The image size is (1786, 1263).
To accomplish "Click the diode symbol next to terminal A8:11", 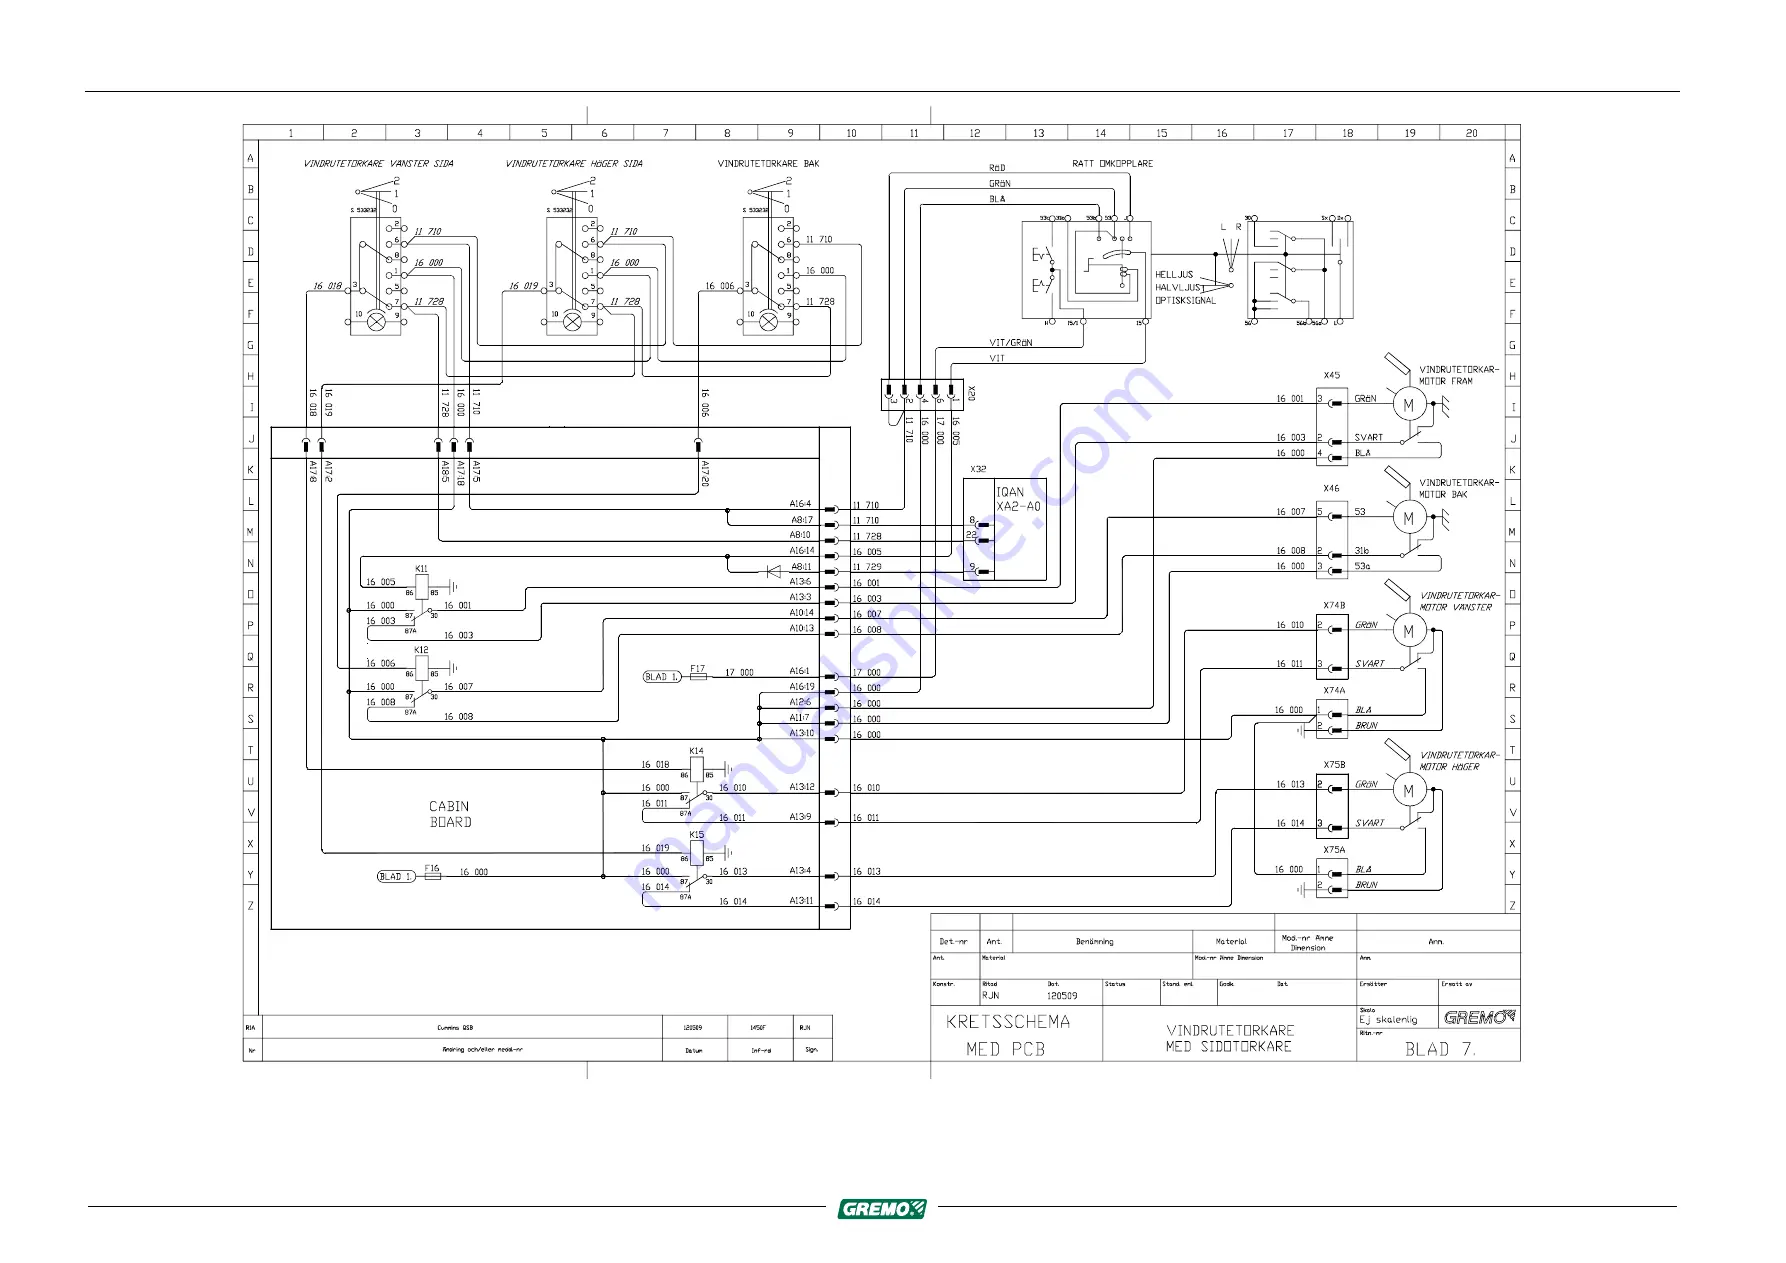I will click(x=772, y=571).
